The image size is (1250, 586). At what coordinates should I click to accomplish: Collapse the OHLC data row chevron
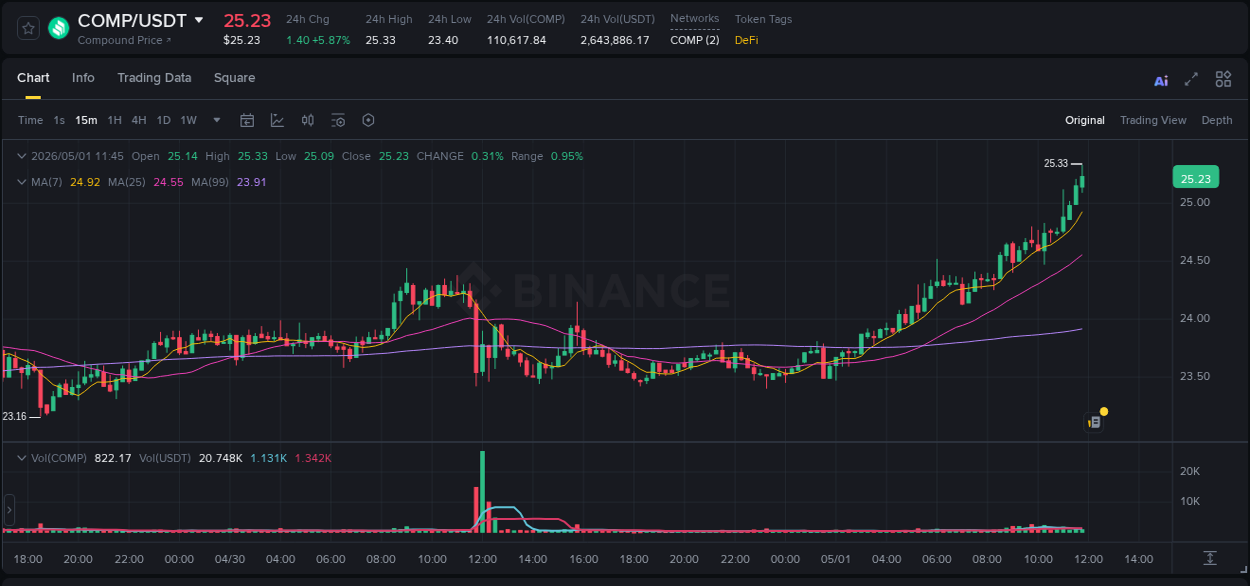pos(21,156)
